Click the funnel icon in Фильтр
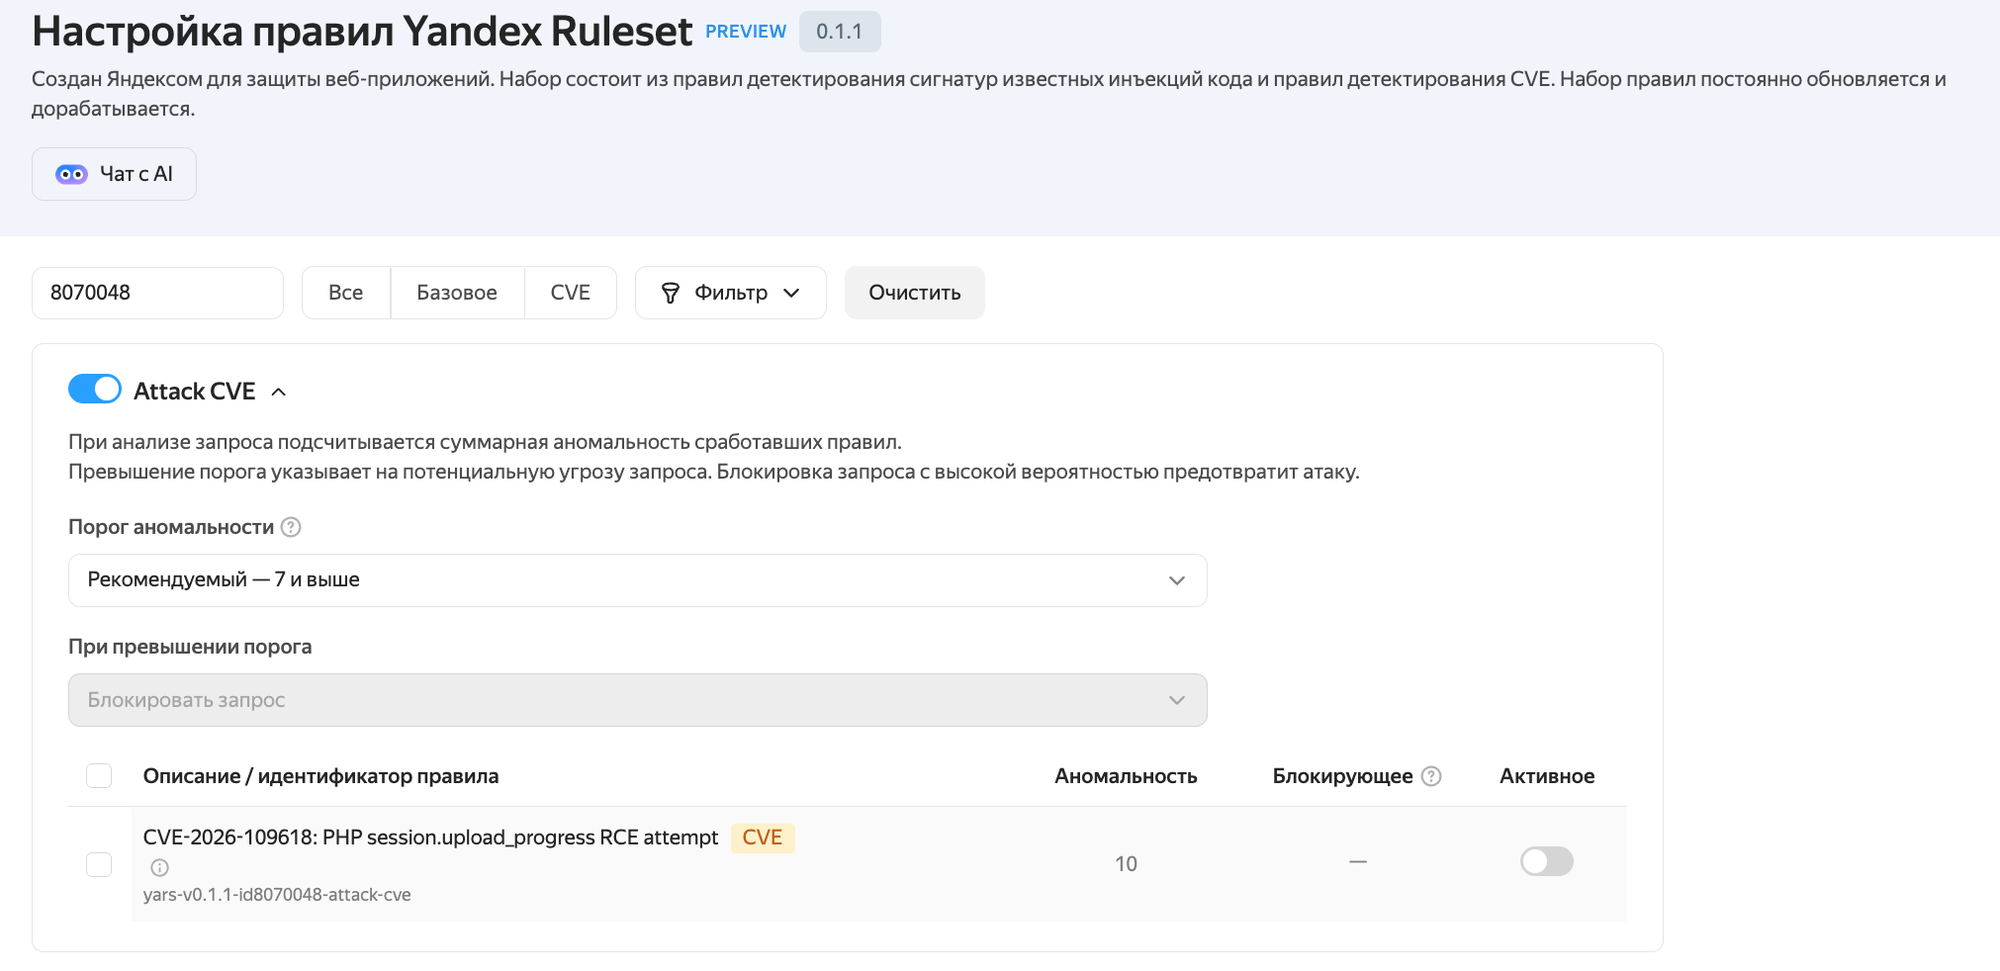Screen dimensions: 2000x971 671,293
